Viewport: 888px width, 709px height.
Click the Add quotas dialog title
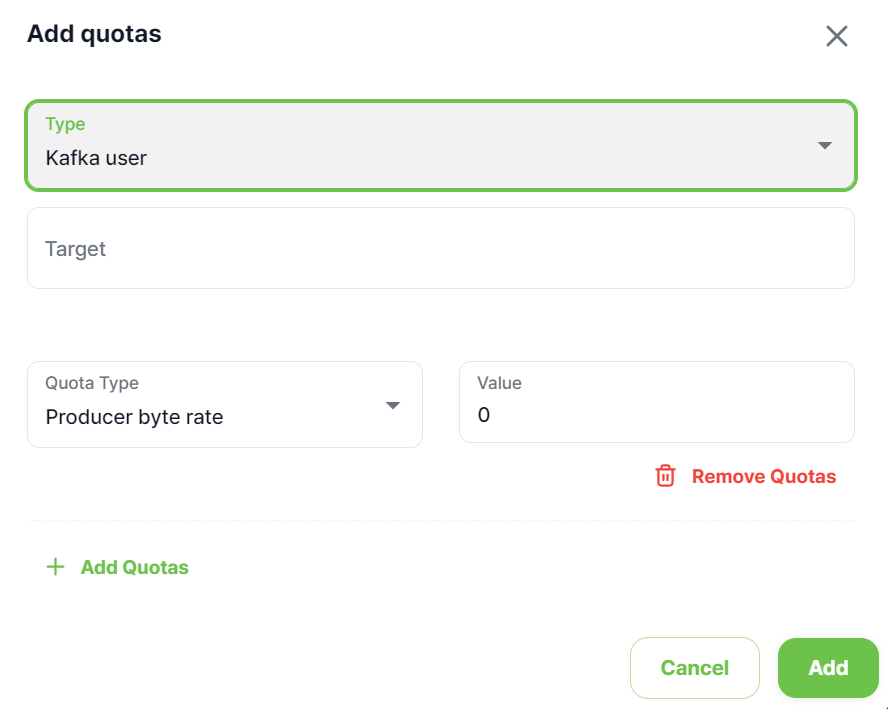tap(94, 34)
